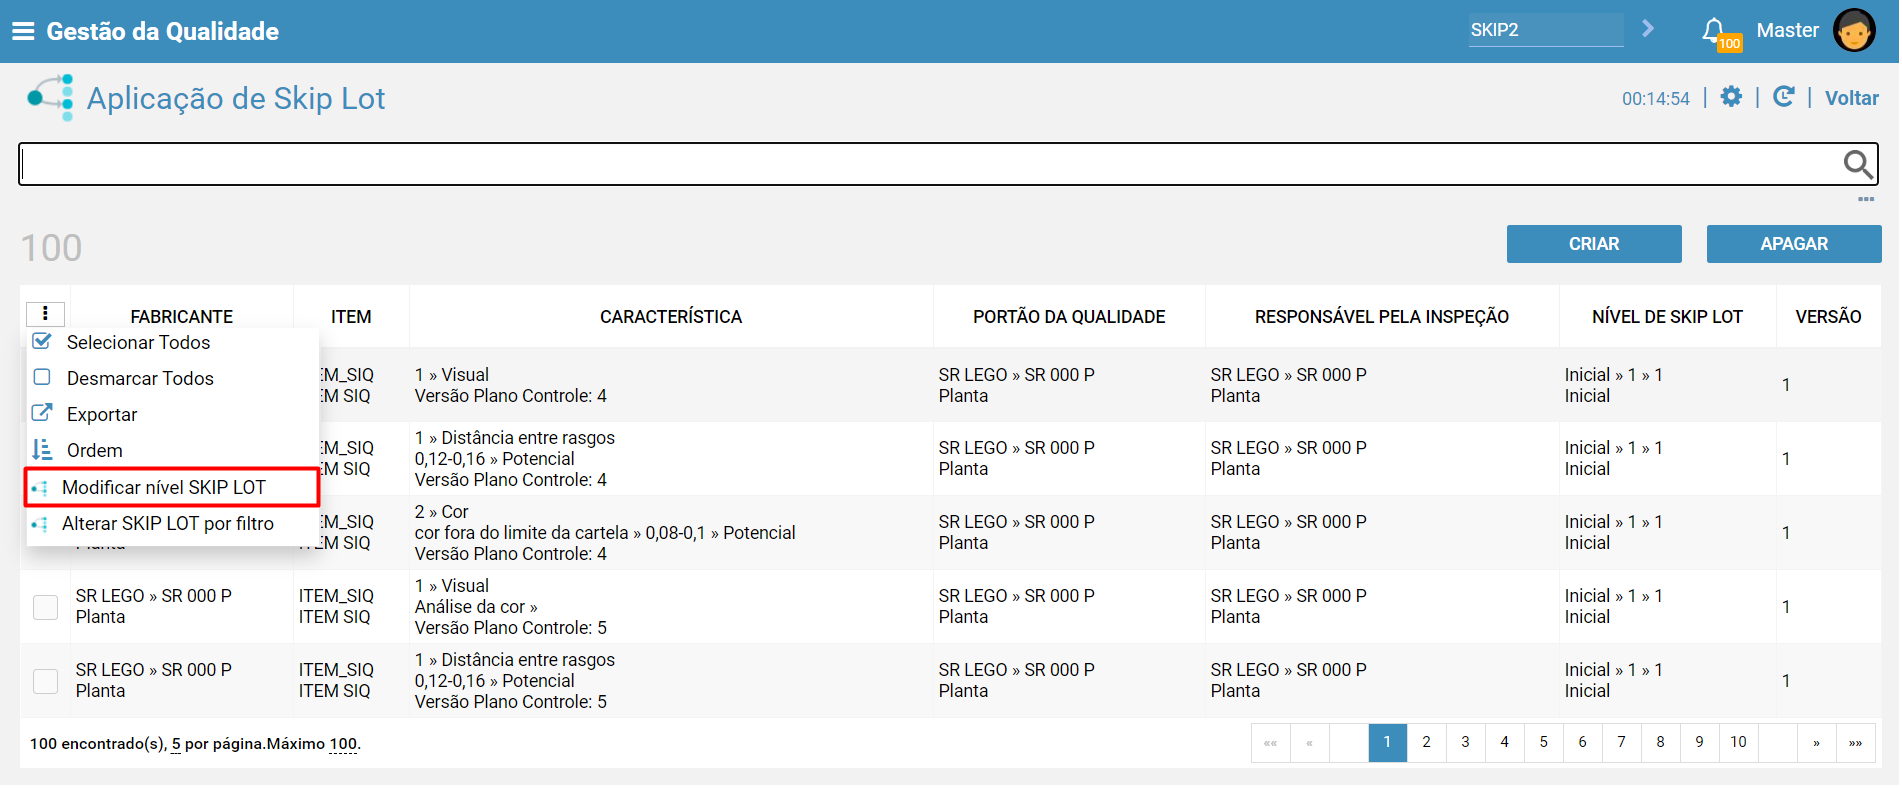
Task: Select Exportar menu entry
Action: pos(102,414)
